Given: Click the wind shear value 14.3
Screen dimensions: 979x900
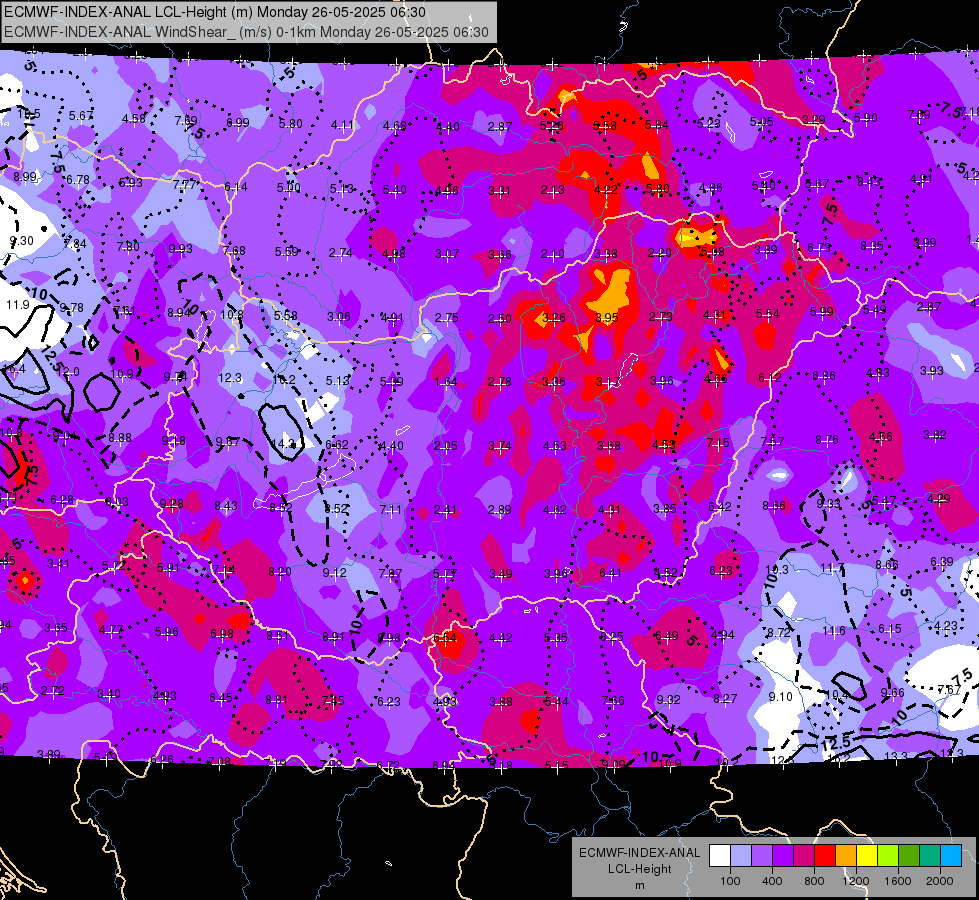Looking at the screenshot, I should click(283, 444).
